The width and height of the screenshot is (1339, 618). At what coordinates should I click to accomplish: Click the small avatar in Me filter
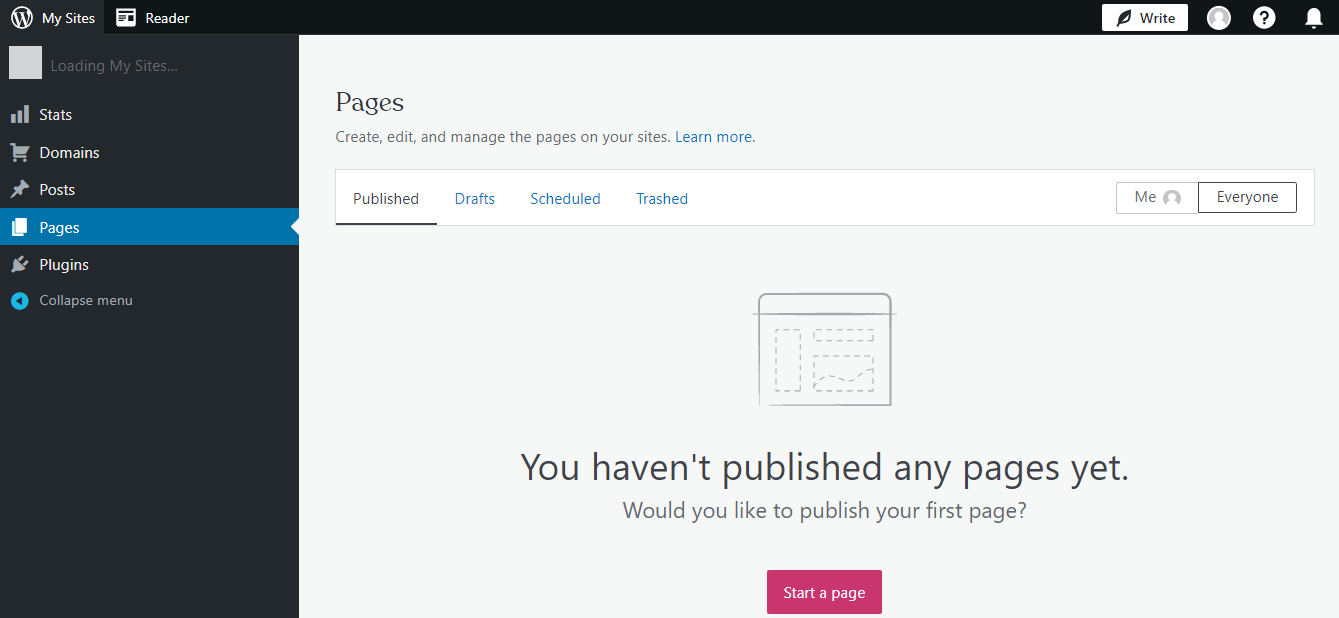point(1172,198)
